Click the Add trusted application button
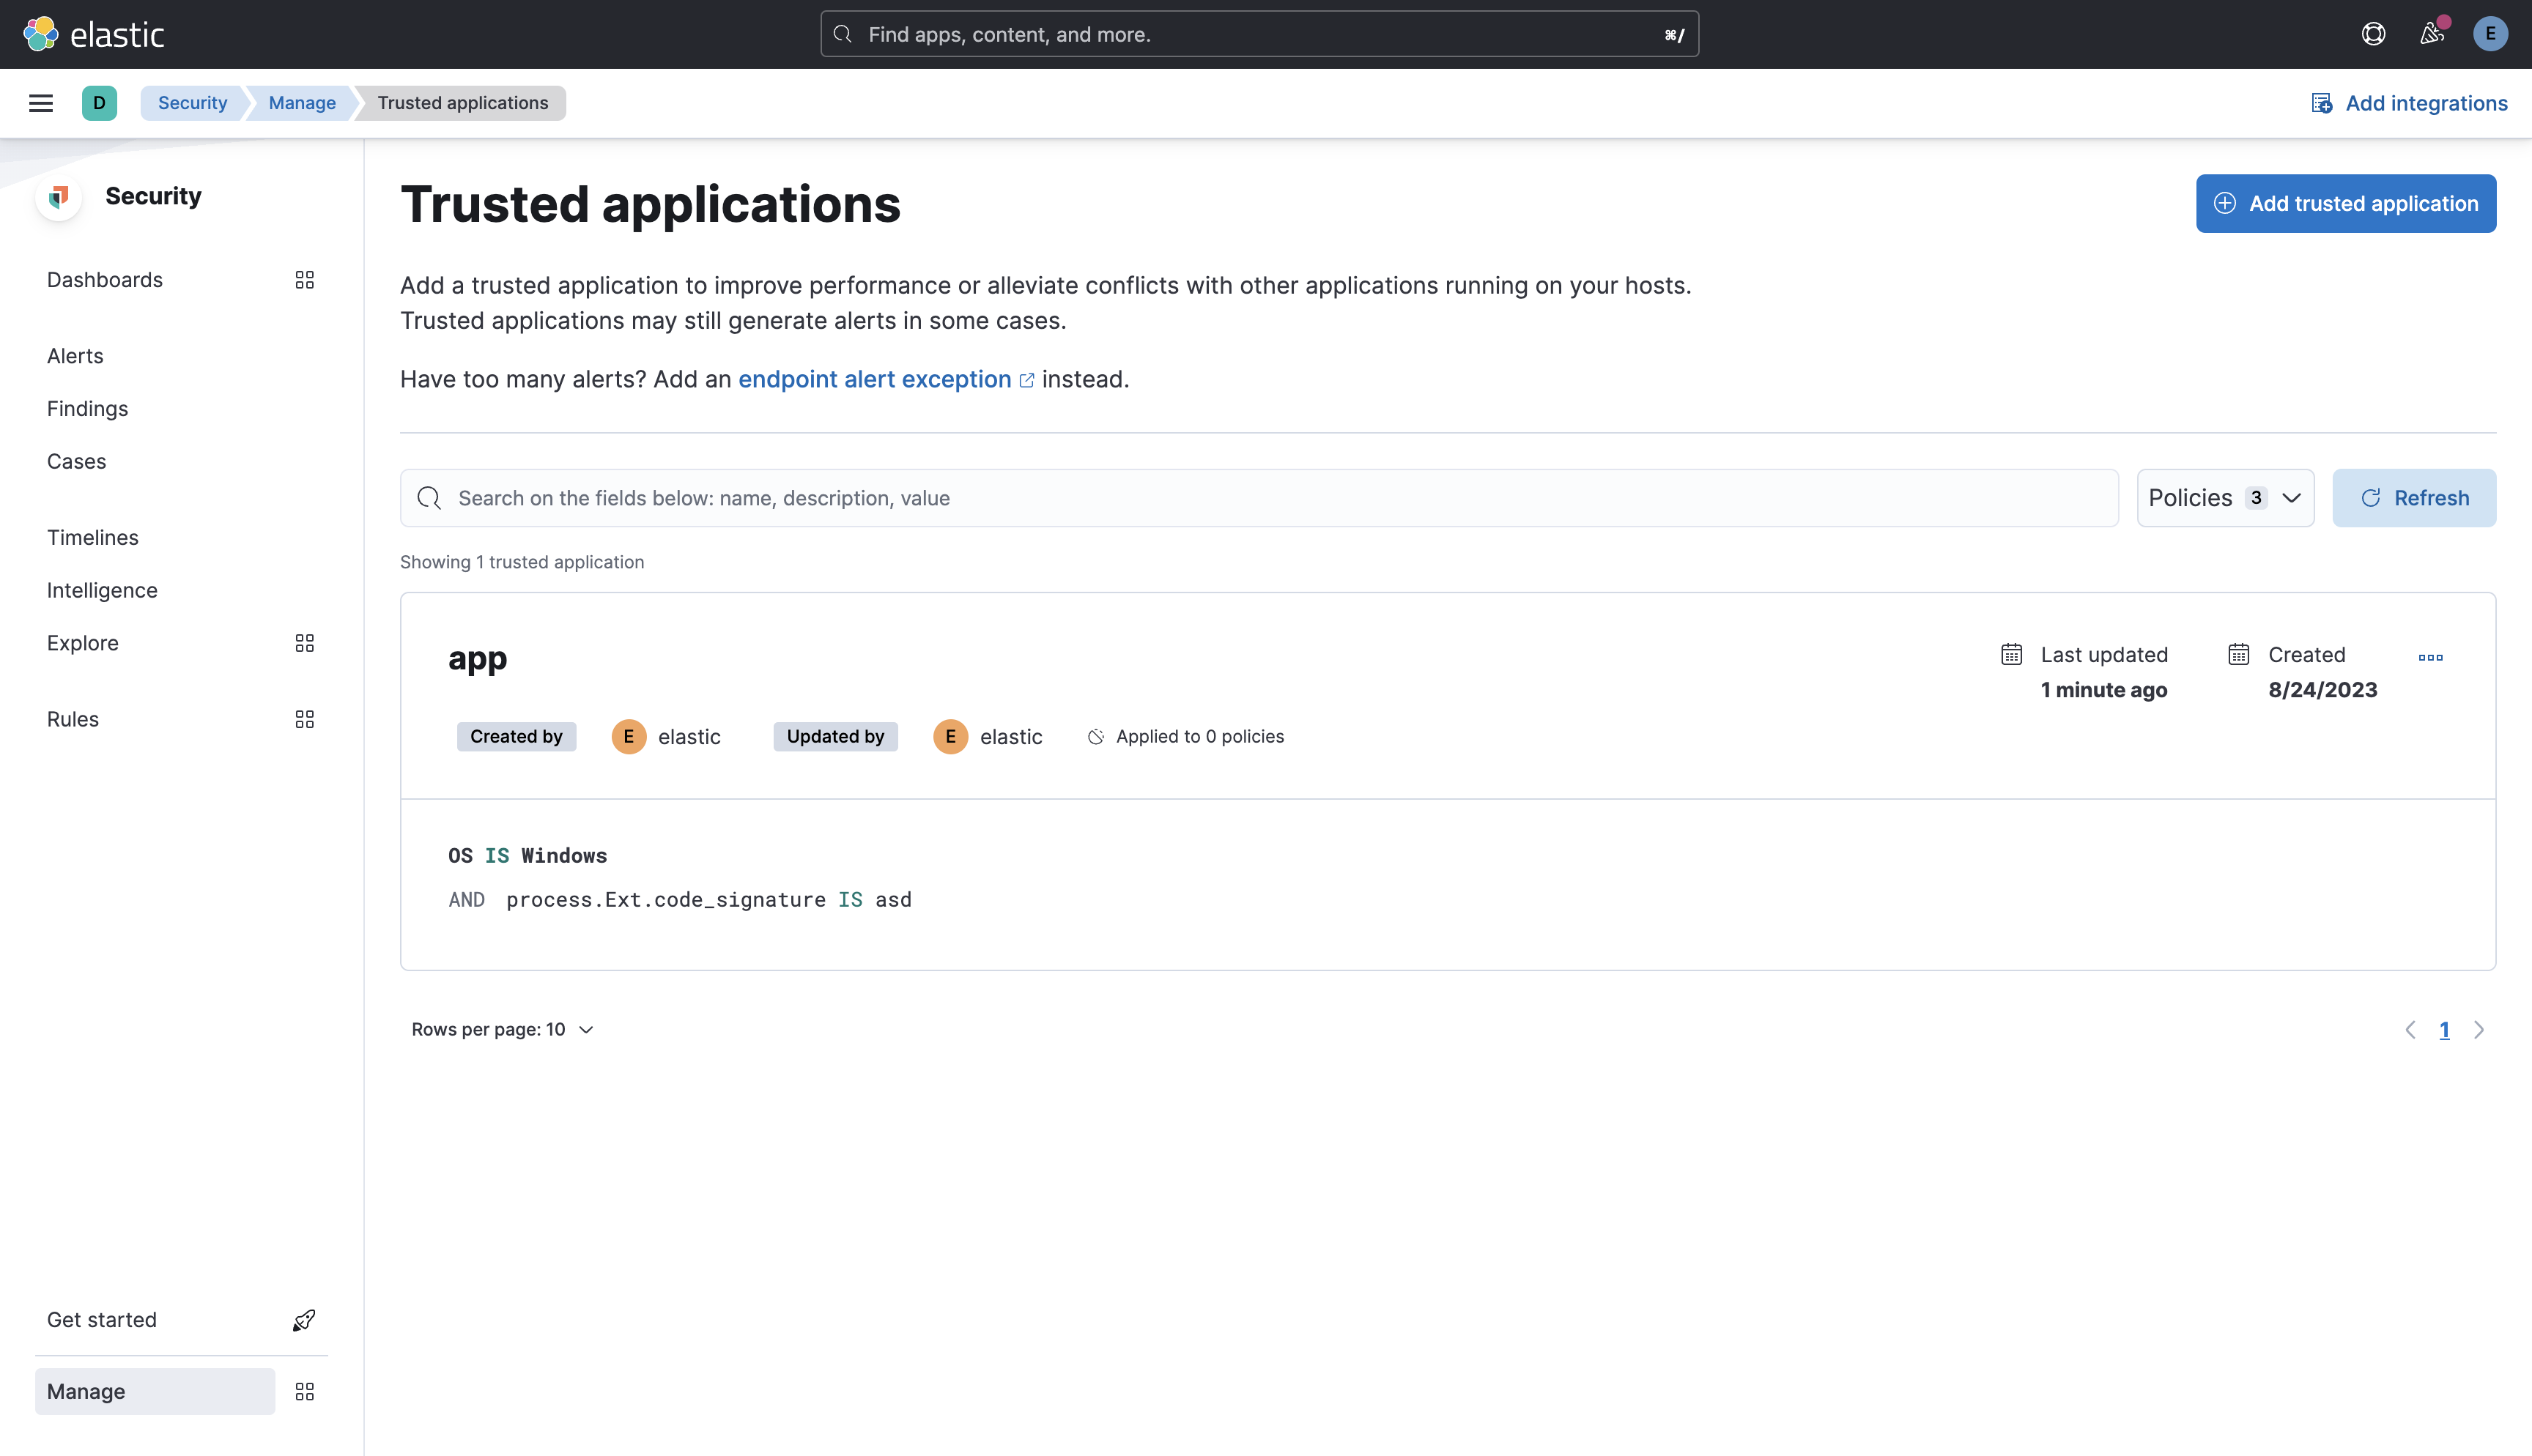Screen dimensions: 2532x1456 click(2346, 204)
